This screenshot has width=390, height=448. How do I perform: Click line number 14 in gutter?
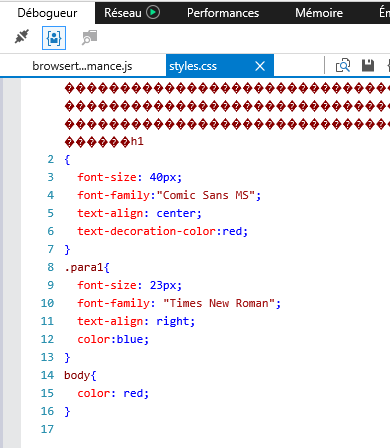47,375
